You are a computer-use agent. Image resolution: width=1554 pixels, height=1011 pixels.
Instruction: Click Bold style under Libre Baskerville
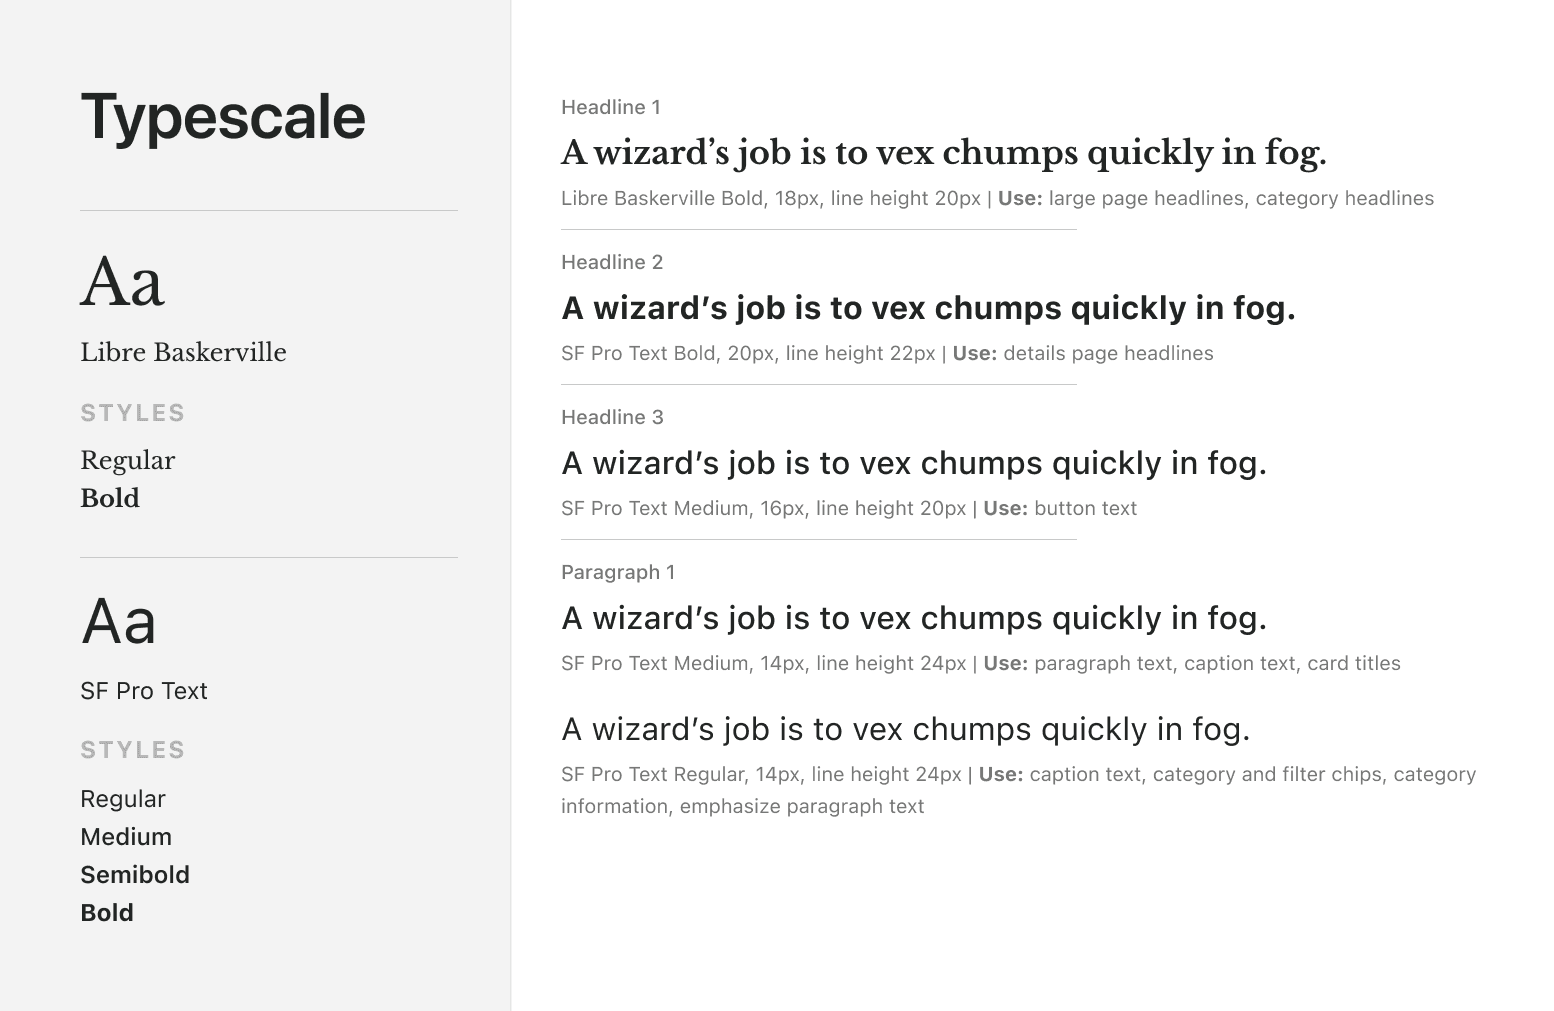click(x=110, y=499)
